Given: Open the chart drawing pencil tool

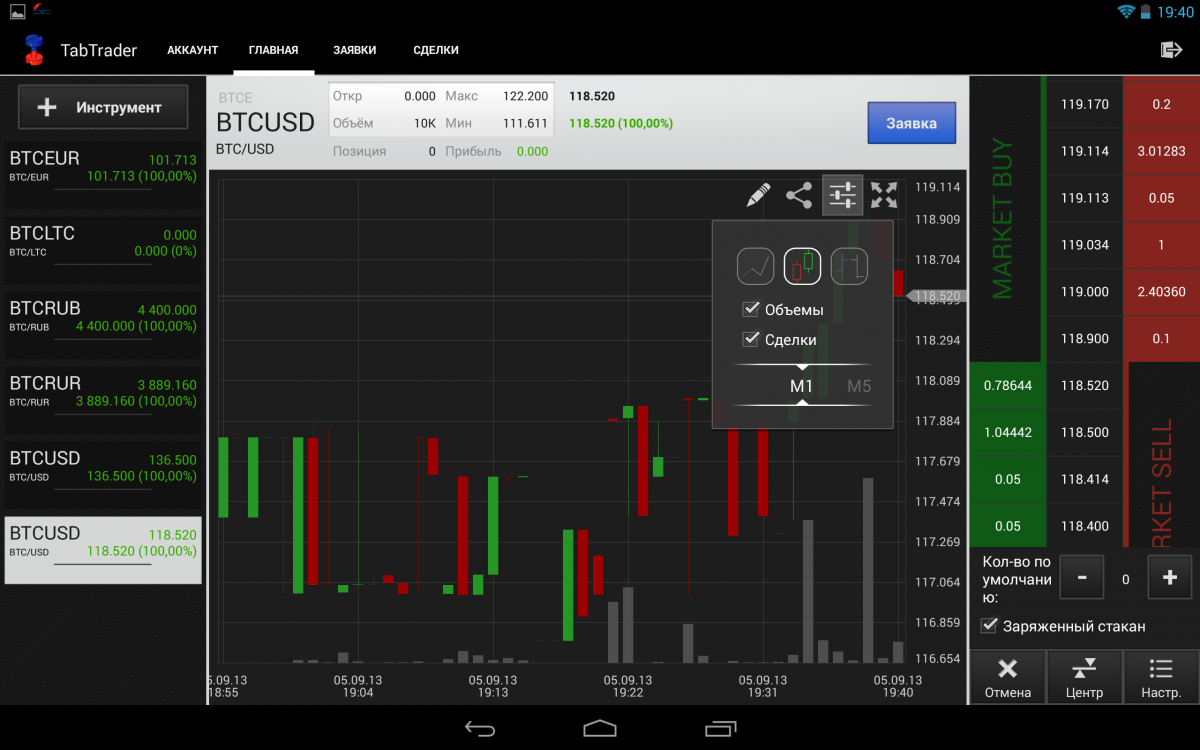Looking at the screenshot, I should tap(759, 195).
